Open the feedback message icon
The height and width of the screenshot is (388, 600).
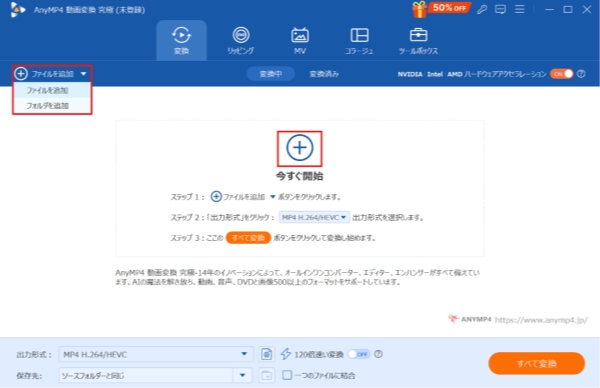point(500,10)
